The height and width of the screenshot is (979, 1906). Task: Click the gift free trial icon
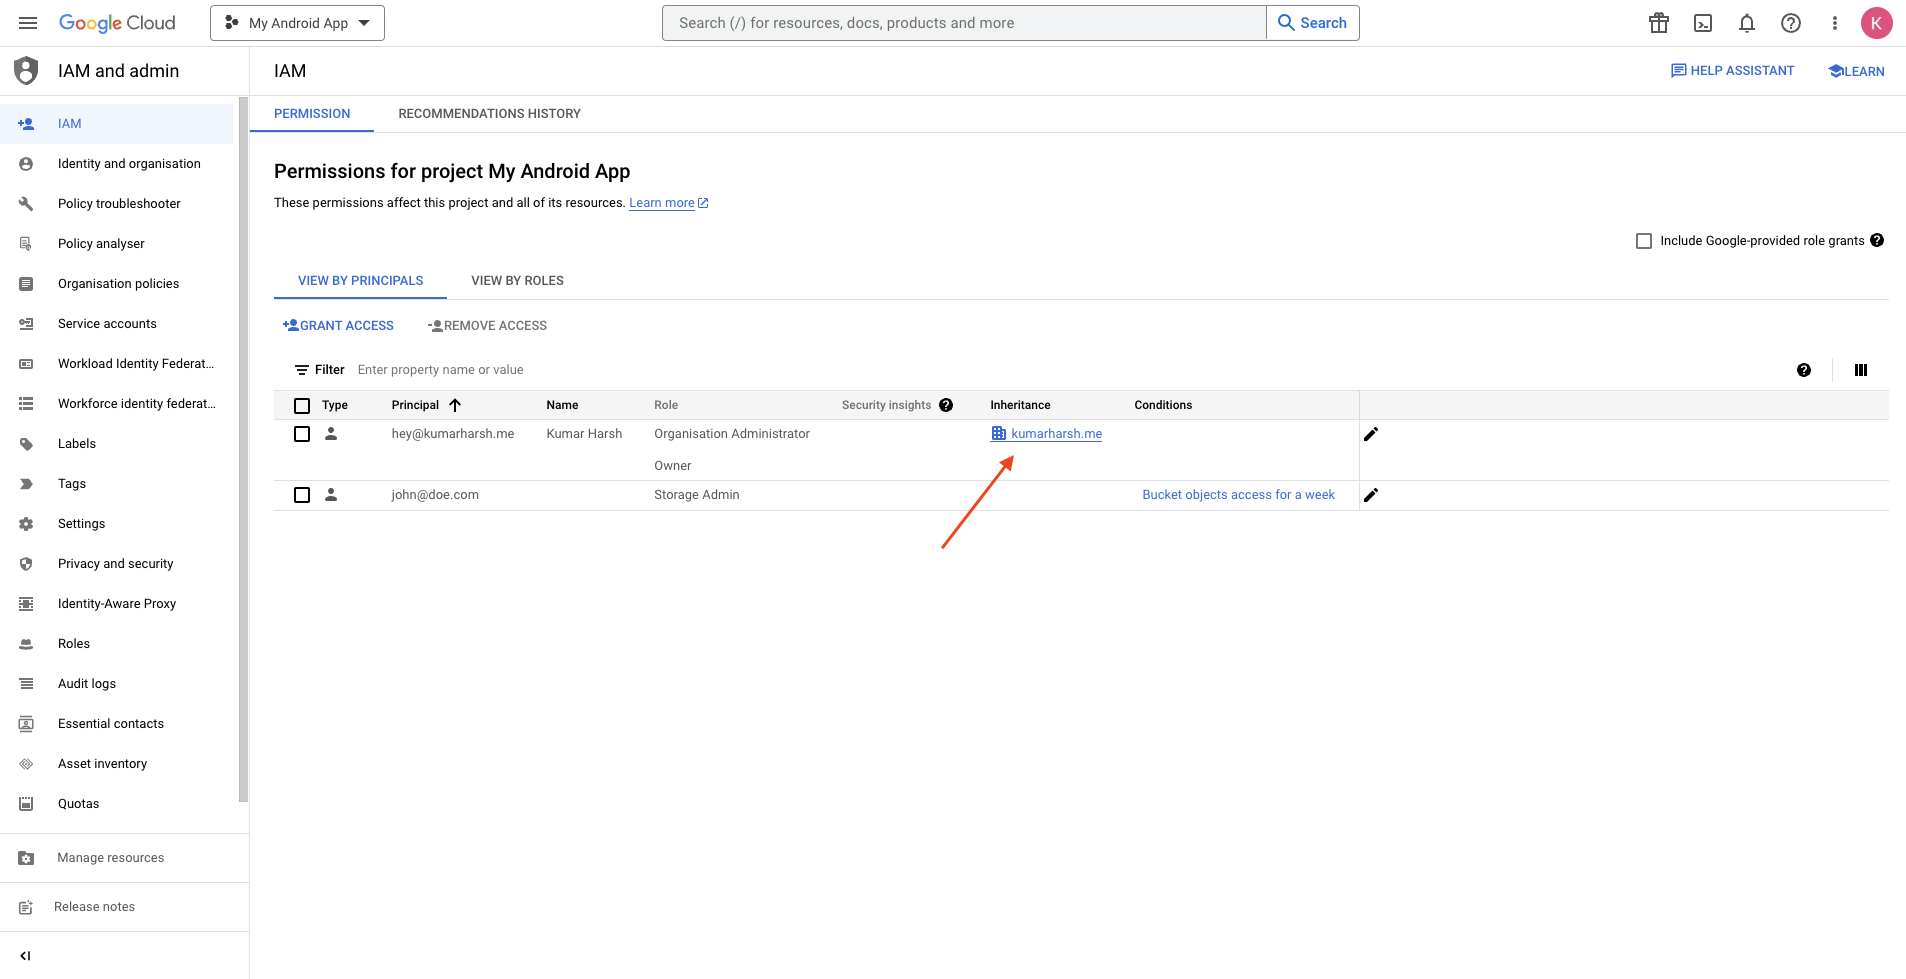(x=1659, y=23)
